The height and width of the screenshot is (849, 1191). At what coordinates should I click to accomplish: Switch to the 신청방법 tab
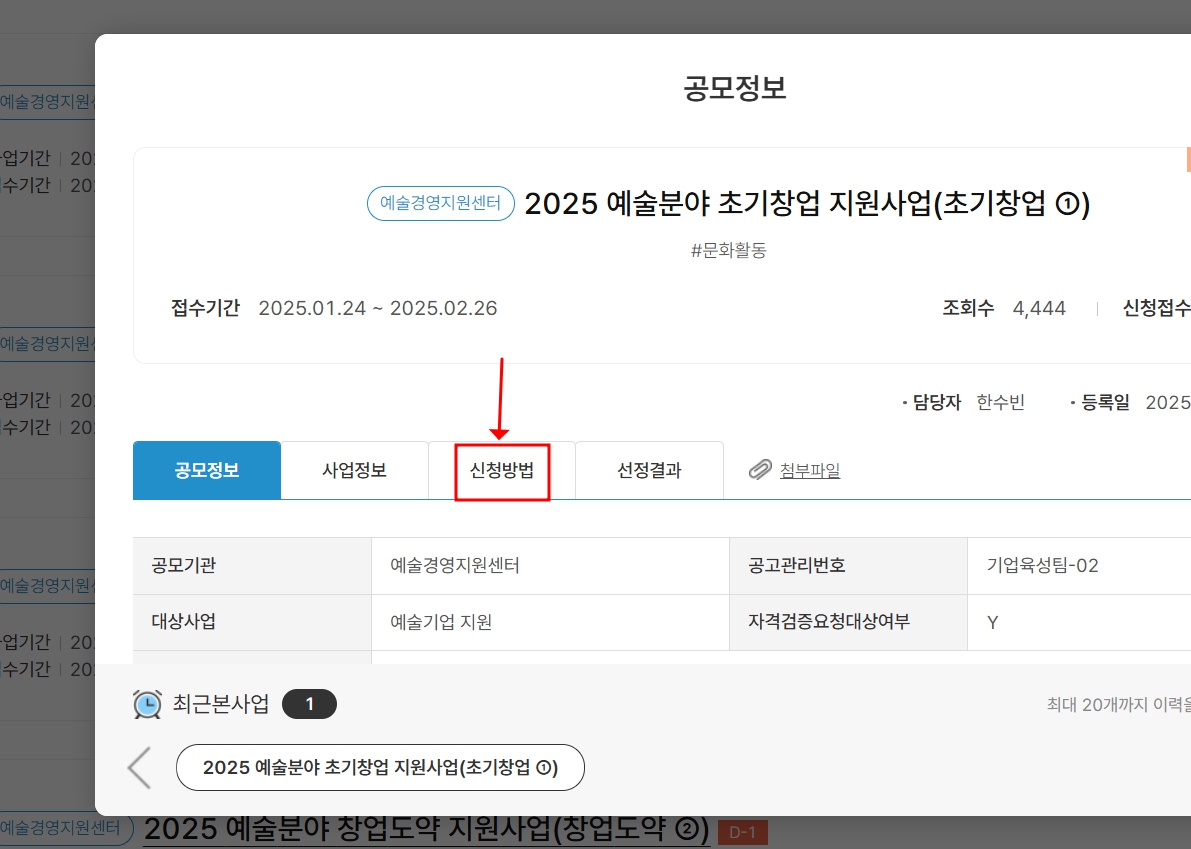[x=501, y=470]
